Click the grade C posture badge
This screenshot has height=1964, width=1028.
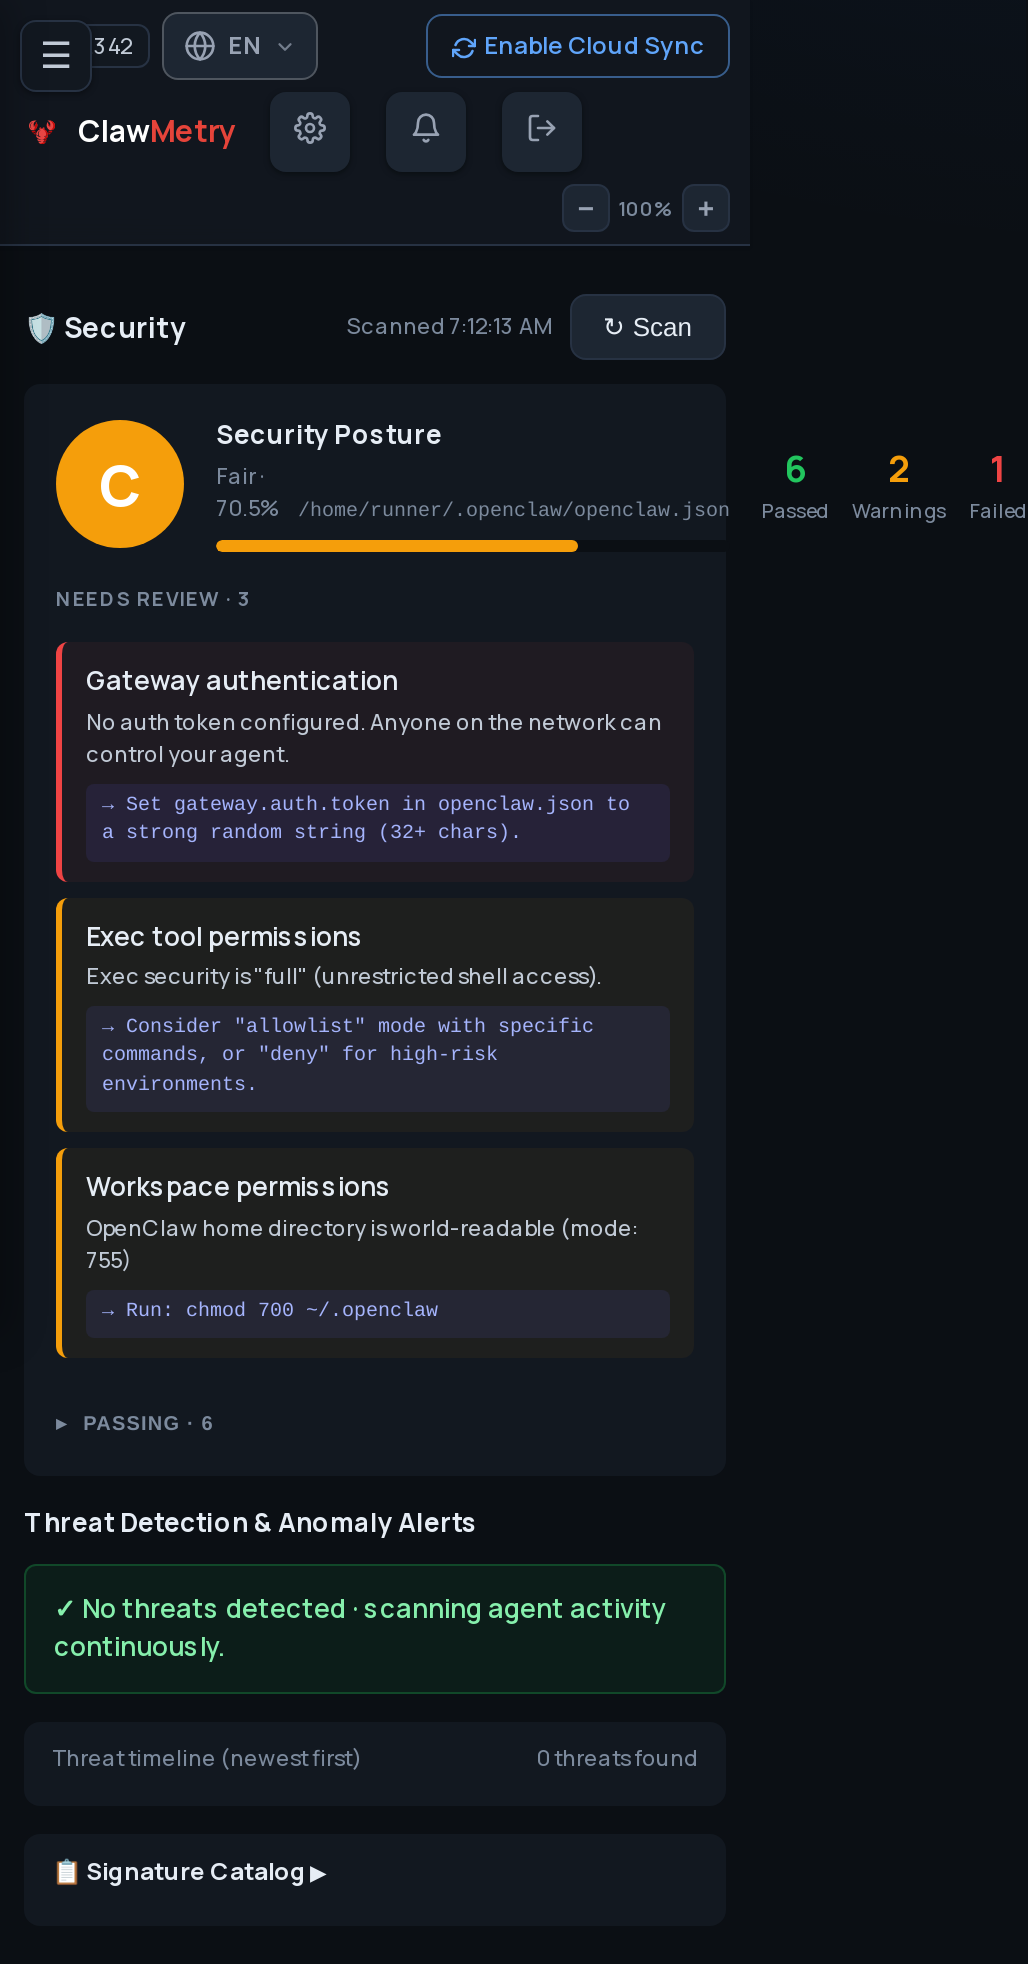[x=120, y=484]
